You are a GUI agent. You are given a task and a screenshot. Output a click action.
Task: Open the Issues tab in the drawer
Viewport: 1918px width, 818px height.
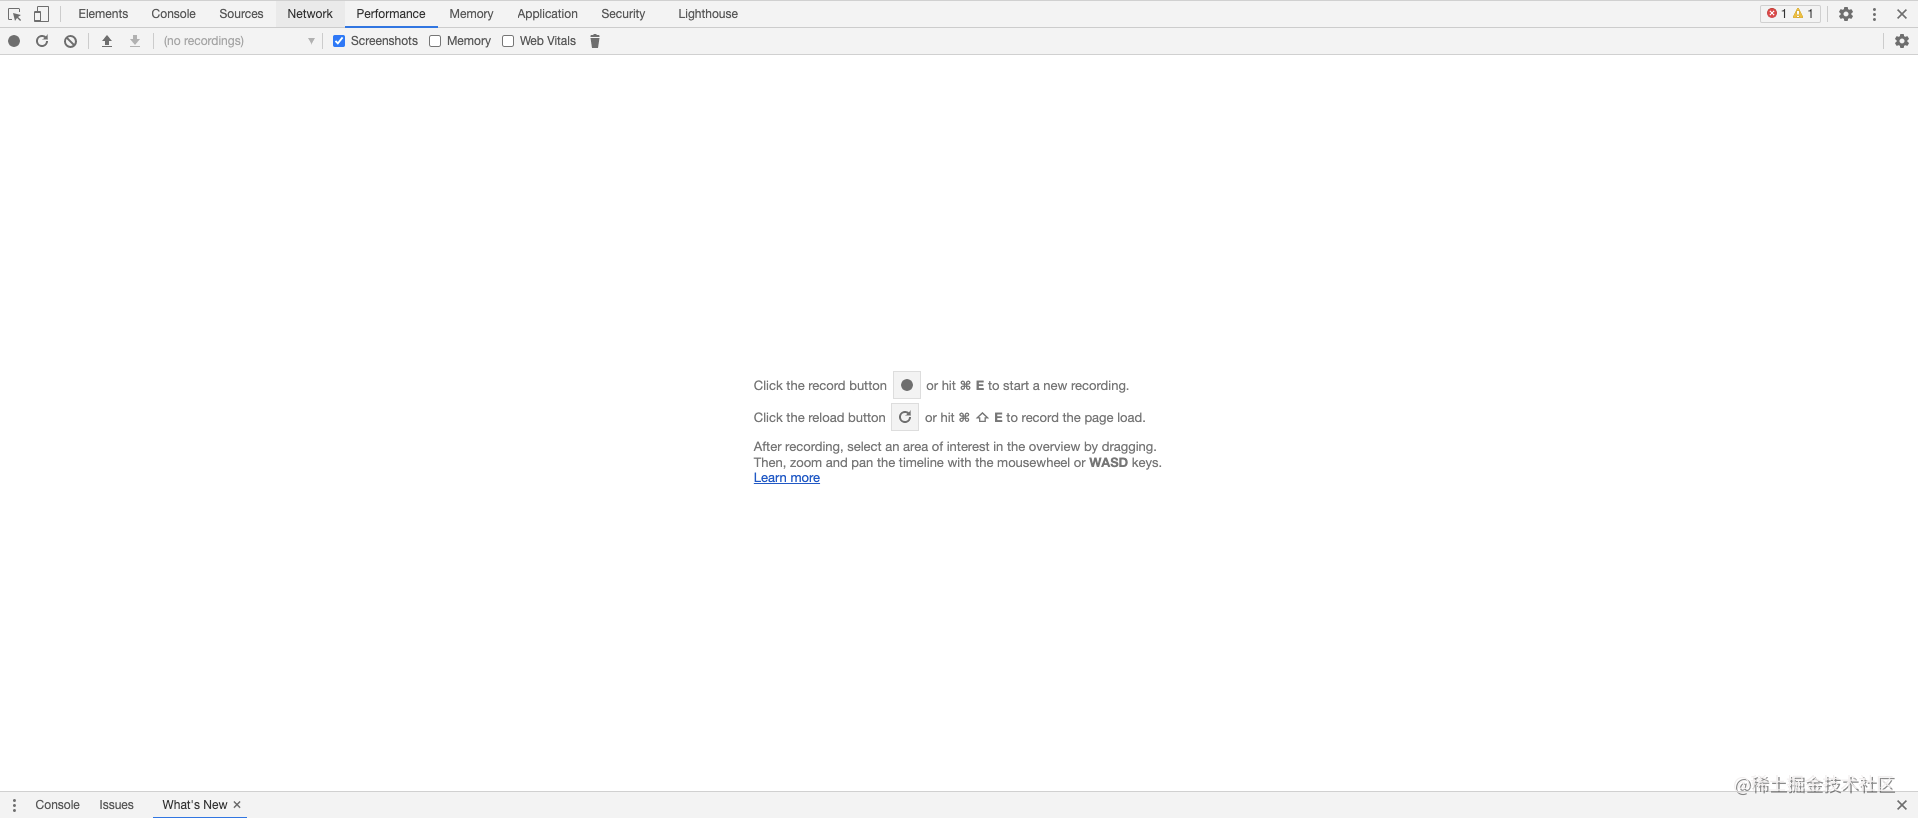click(x=116, y=805)
